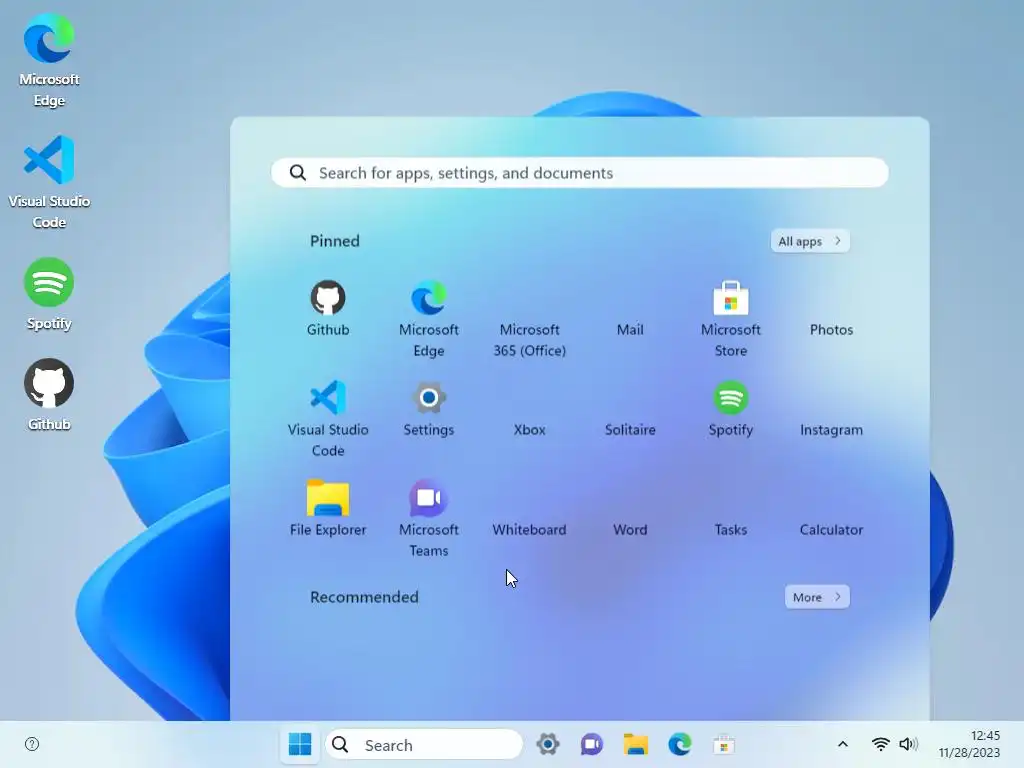Open File Explorer pinned app
The image size is (1024, 768).
tap(328, 509)
